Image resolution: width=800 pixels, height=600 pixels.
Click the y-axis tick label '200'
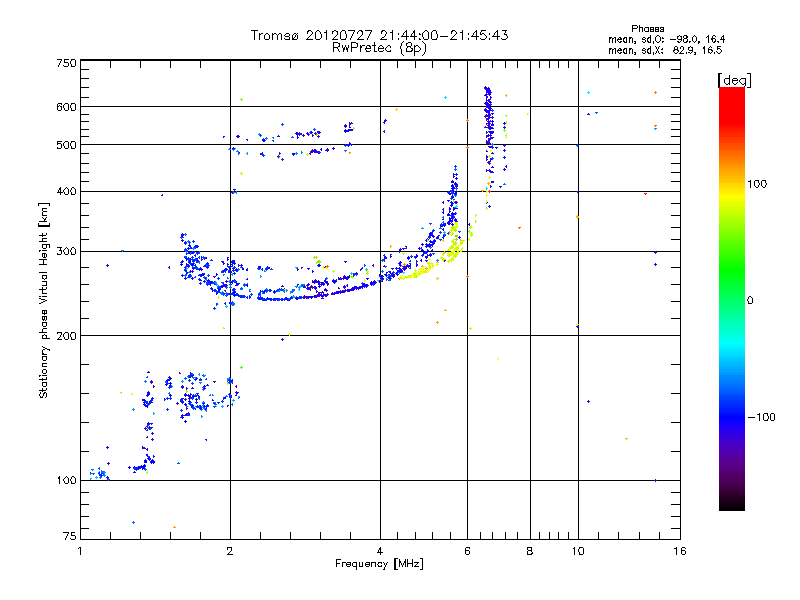pyautogui.click(x=66, y=336)
